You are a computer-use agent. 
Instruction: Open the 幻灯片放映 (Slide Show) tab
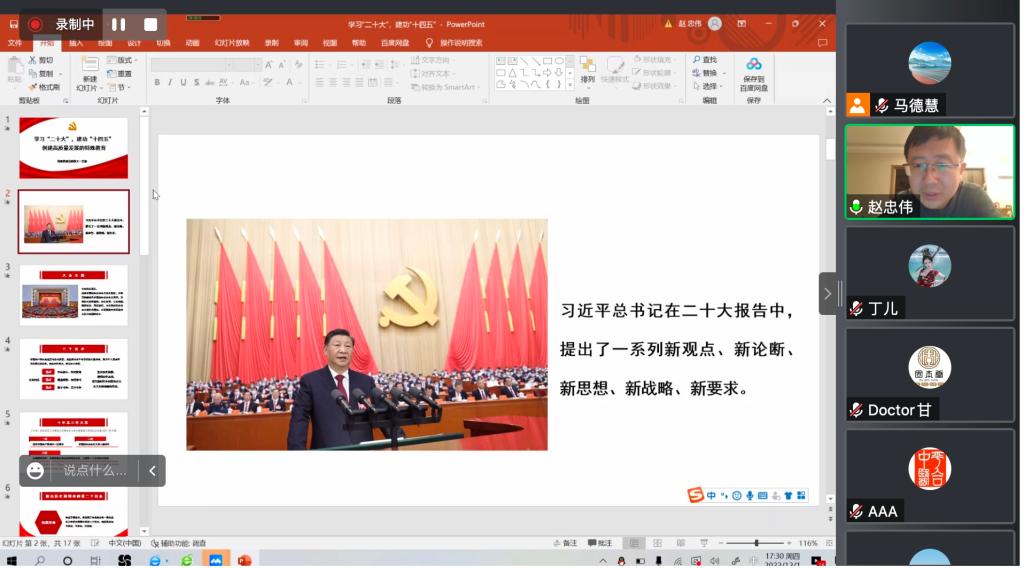[232, 43]
